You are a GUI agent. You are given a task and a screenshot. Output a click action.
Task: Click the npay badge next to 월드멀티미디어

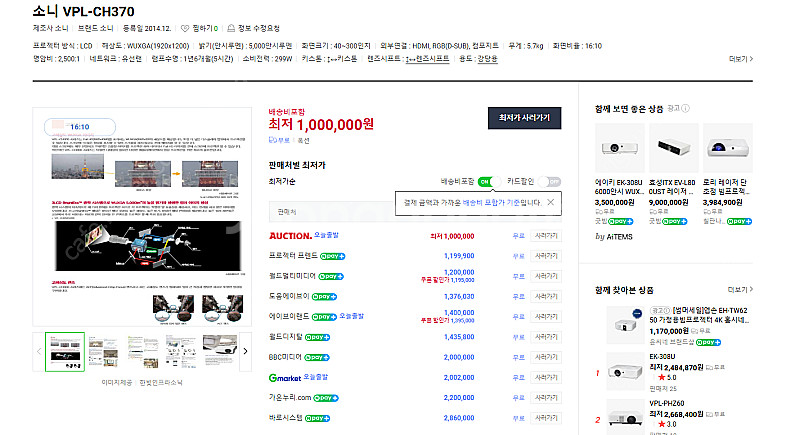tap(331, 276)
